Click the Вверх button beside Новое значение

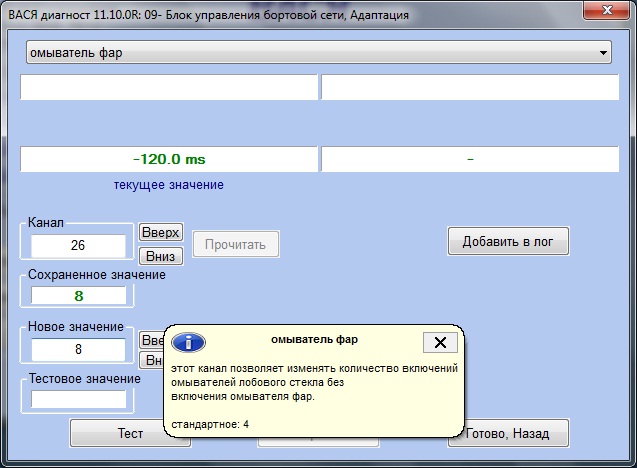pos(152,340)
